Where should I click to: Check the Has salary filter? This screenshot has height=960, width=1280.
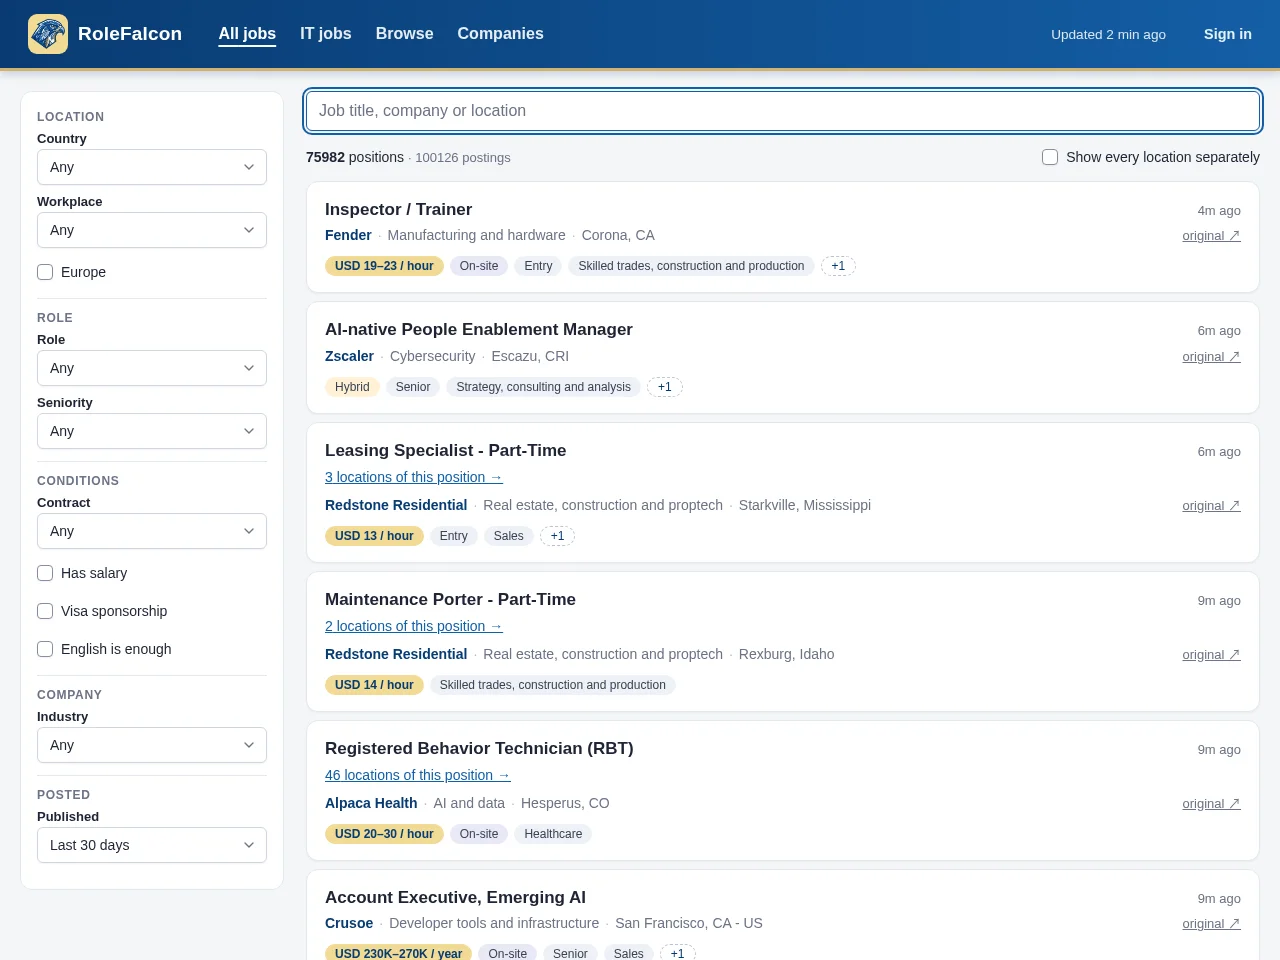45,573
